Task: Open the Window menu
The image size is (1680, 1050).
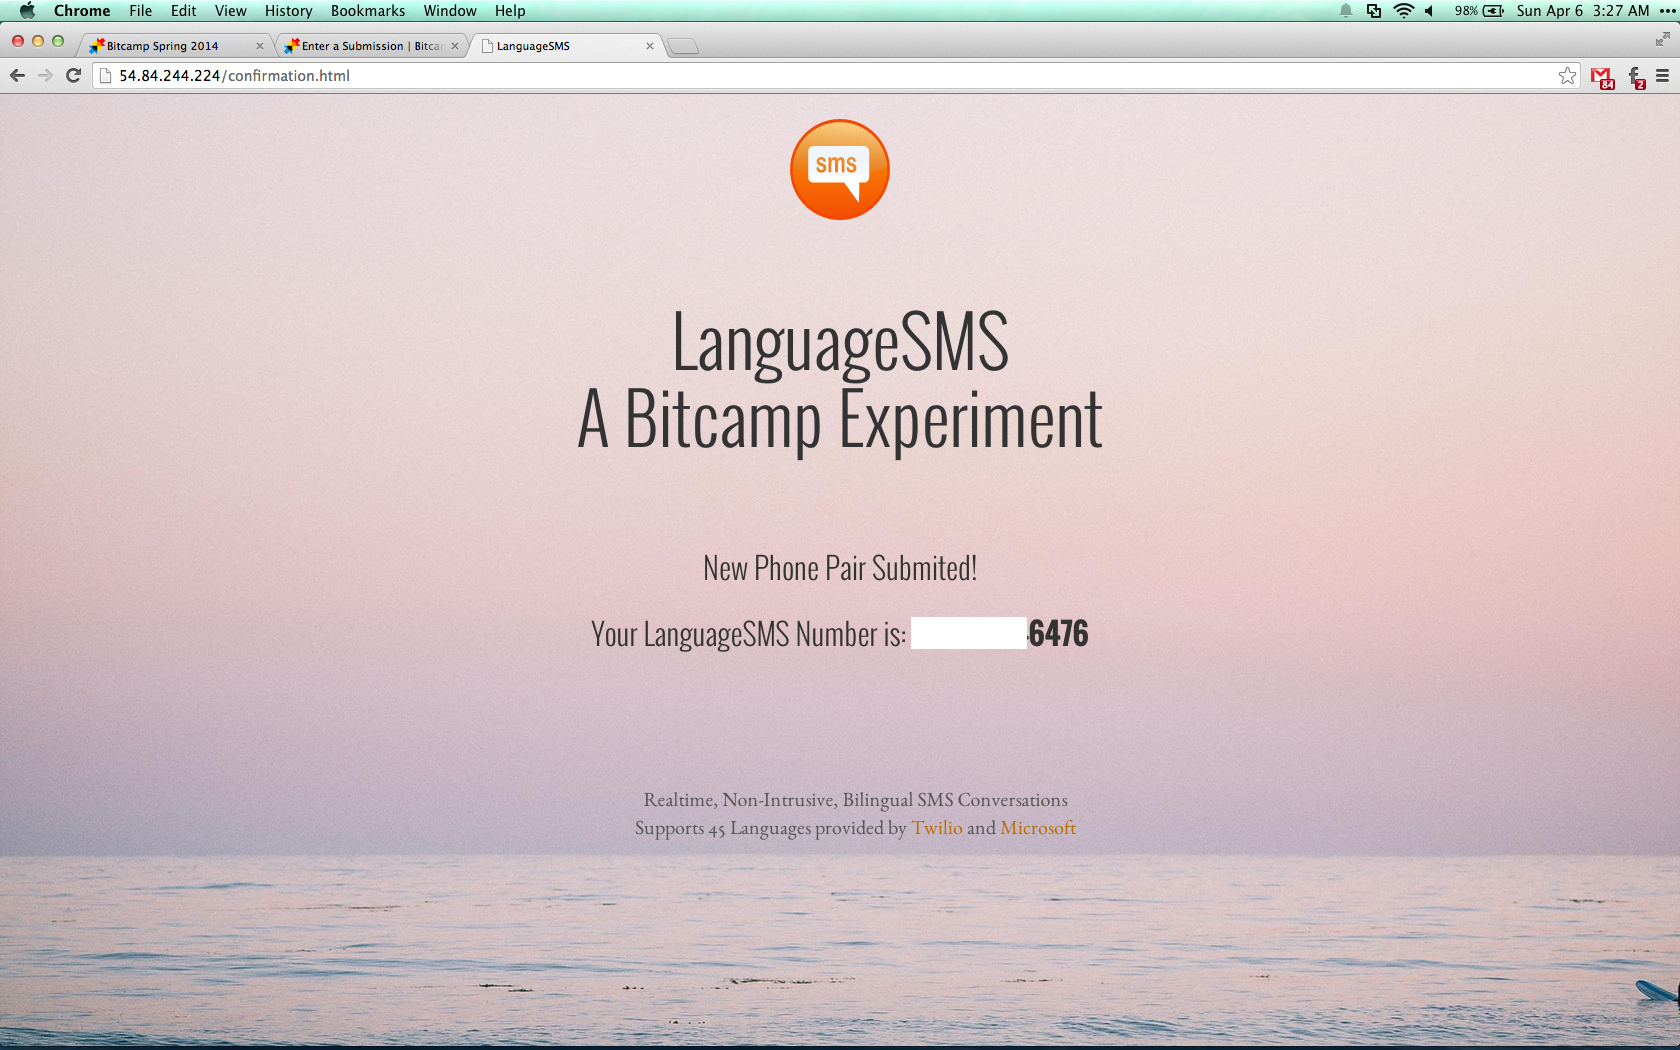Action: 450,11
